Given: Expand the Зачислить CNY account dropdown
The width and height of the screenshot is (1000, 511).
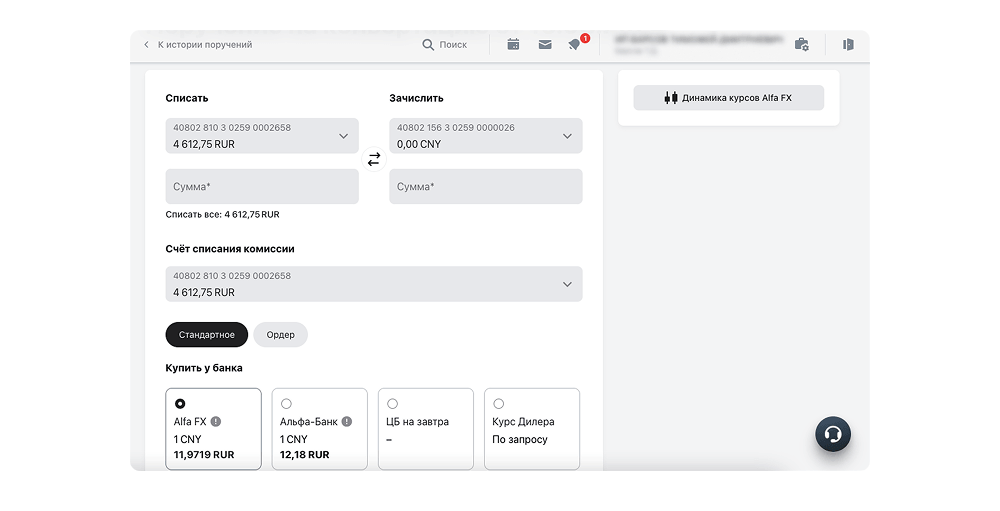Looking at the screenshot, I should (x=486, y=136).
